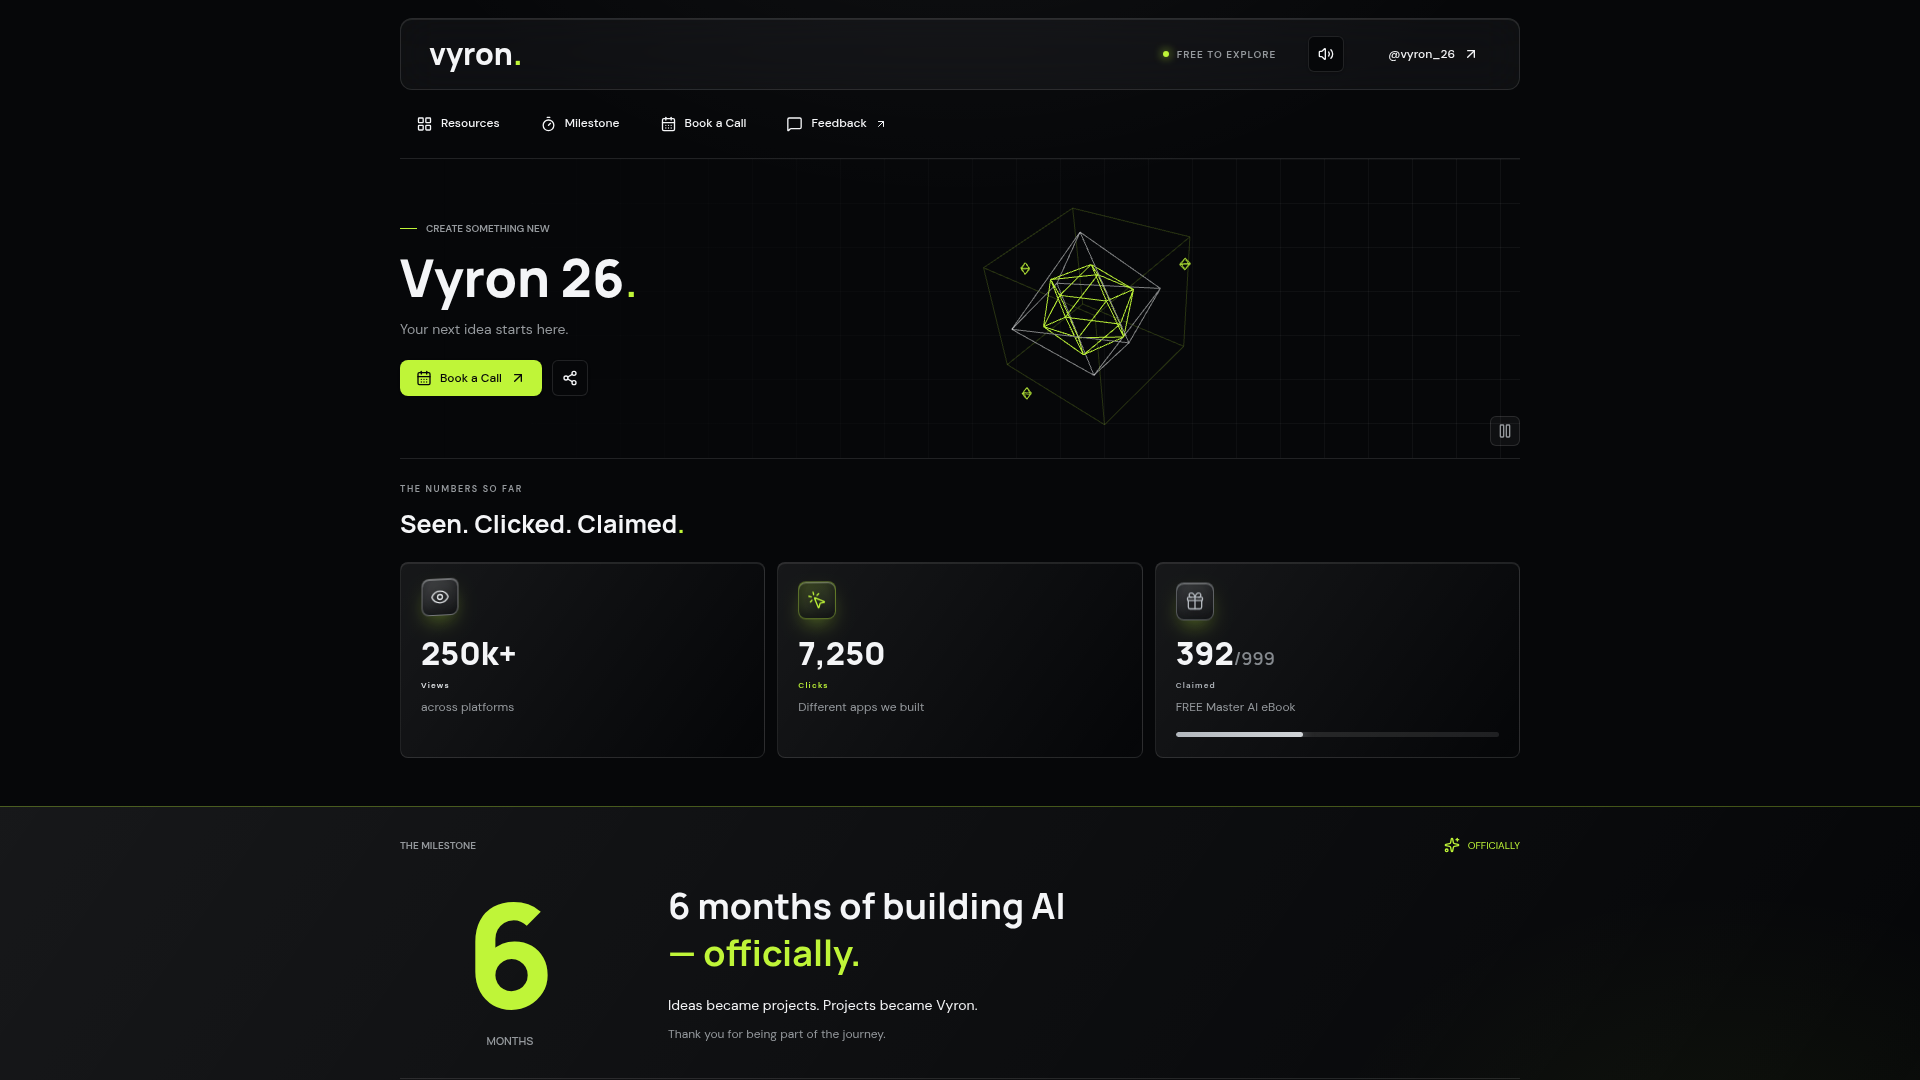Click the vyron. logo in header

pyautogui.click(x=475, y=55)
